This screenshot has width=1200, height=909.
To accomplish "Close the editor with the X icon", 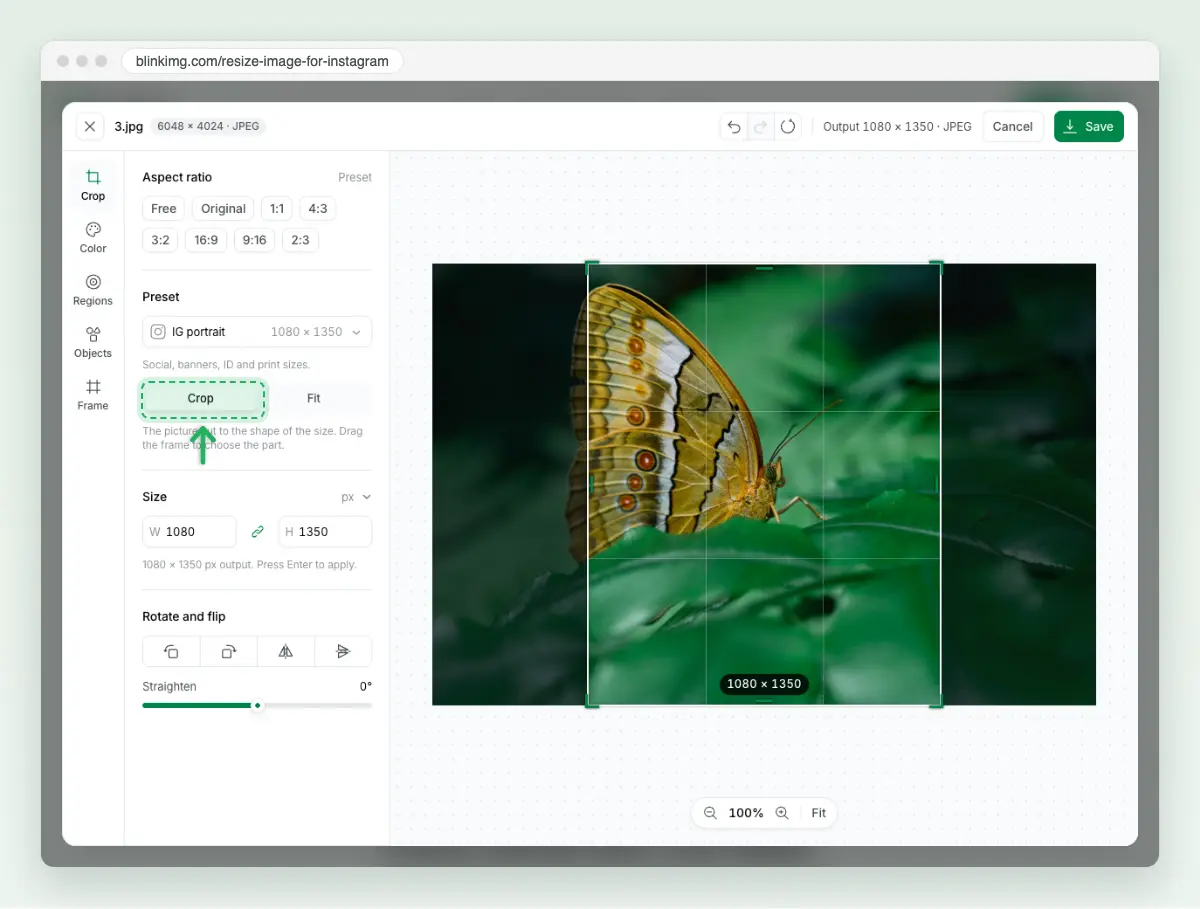I will pos(90,127).
